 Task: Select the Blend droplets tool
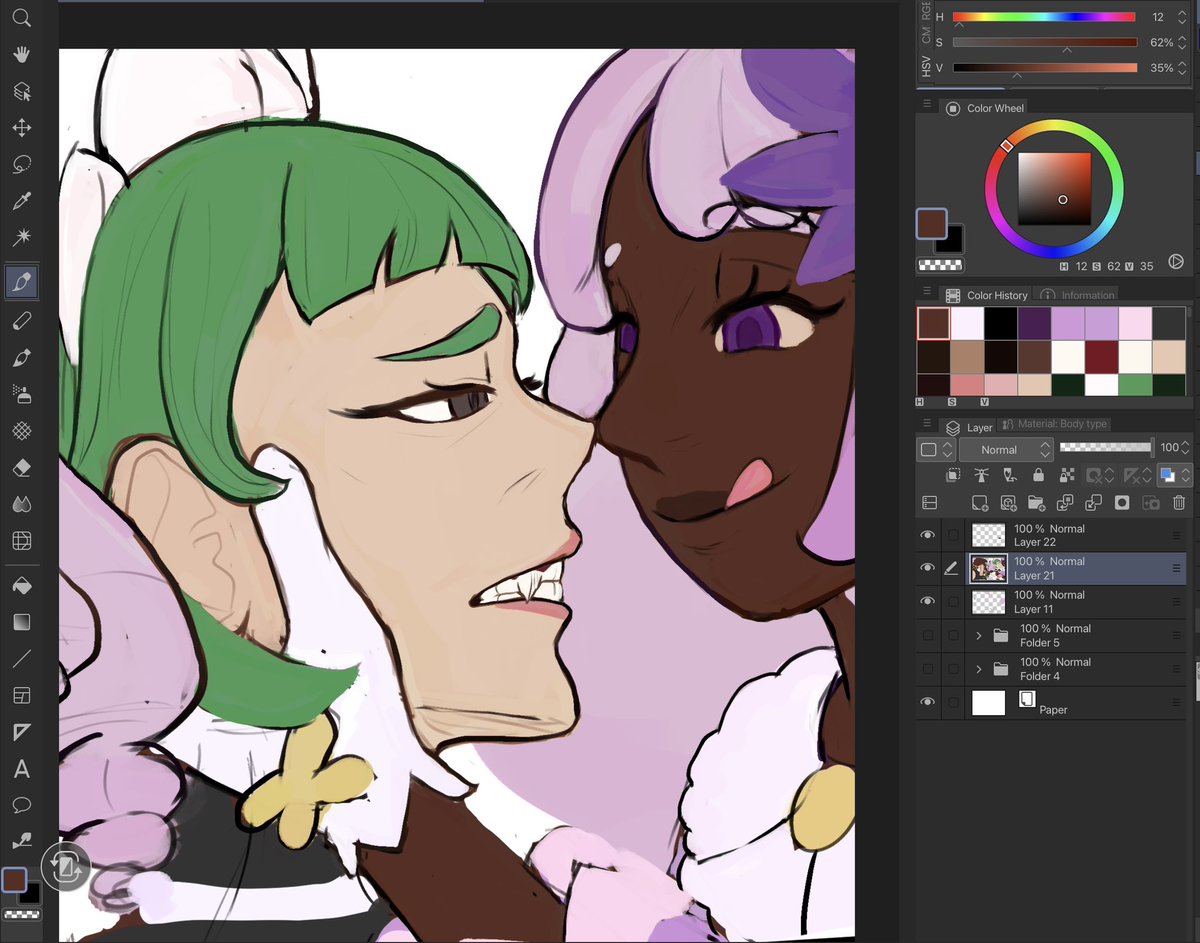point(21,505)
